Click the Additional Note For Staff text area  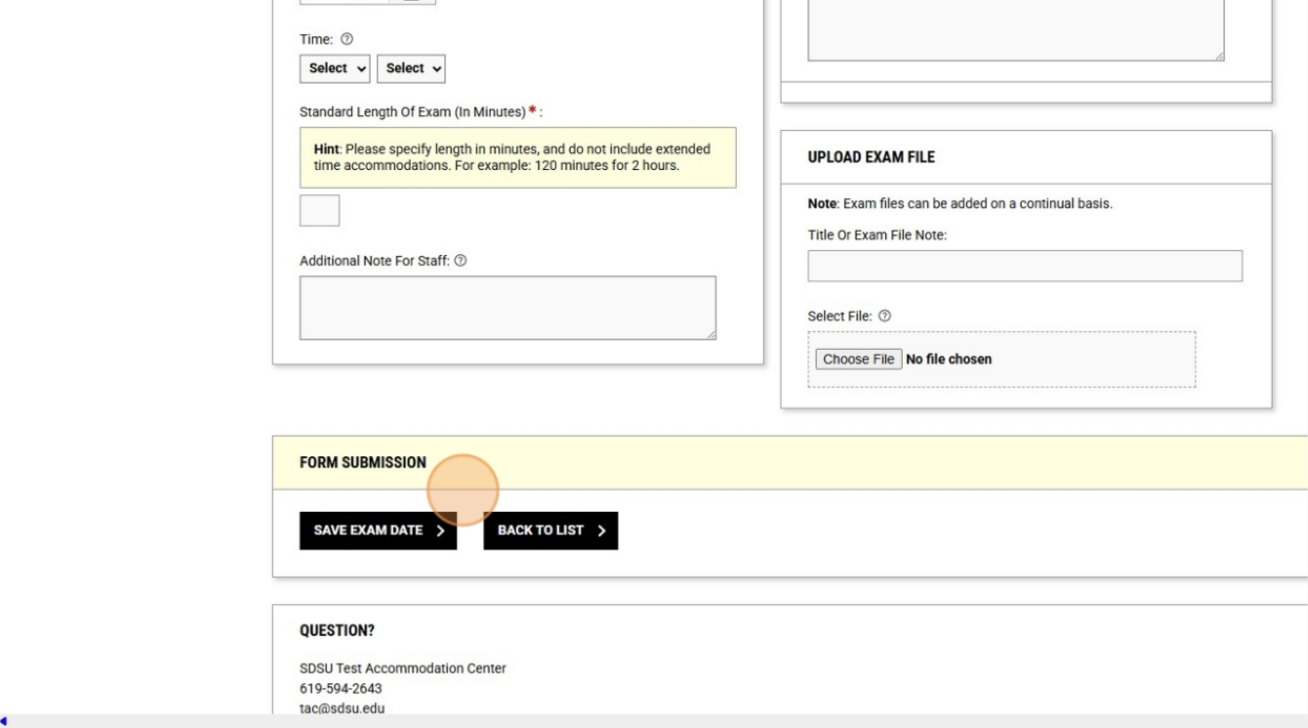pyautogui.click(x=508, y=308)
